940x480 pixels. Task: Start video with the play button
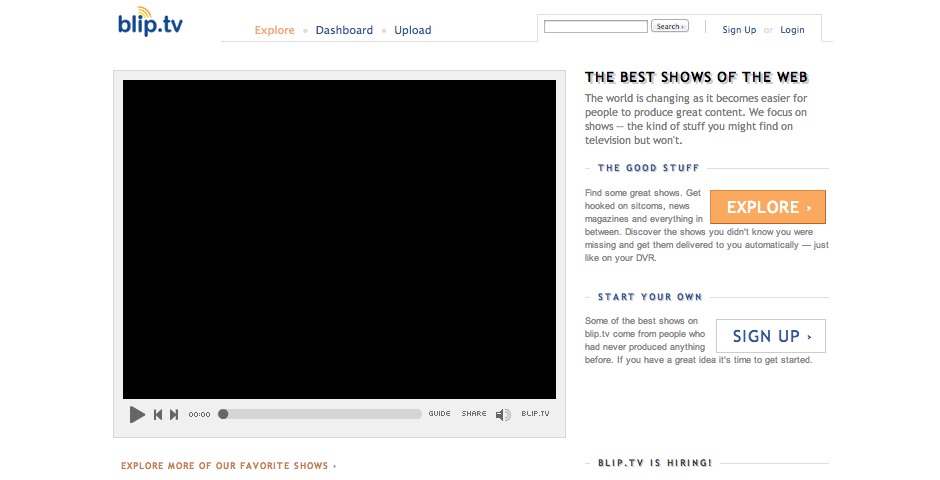coord(137,414)
